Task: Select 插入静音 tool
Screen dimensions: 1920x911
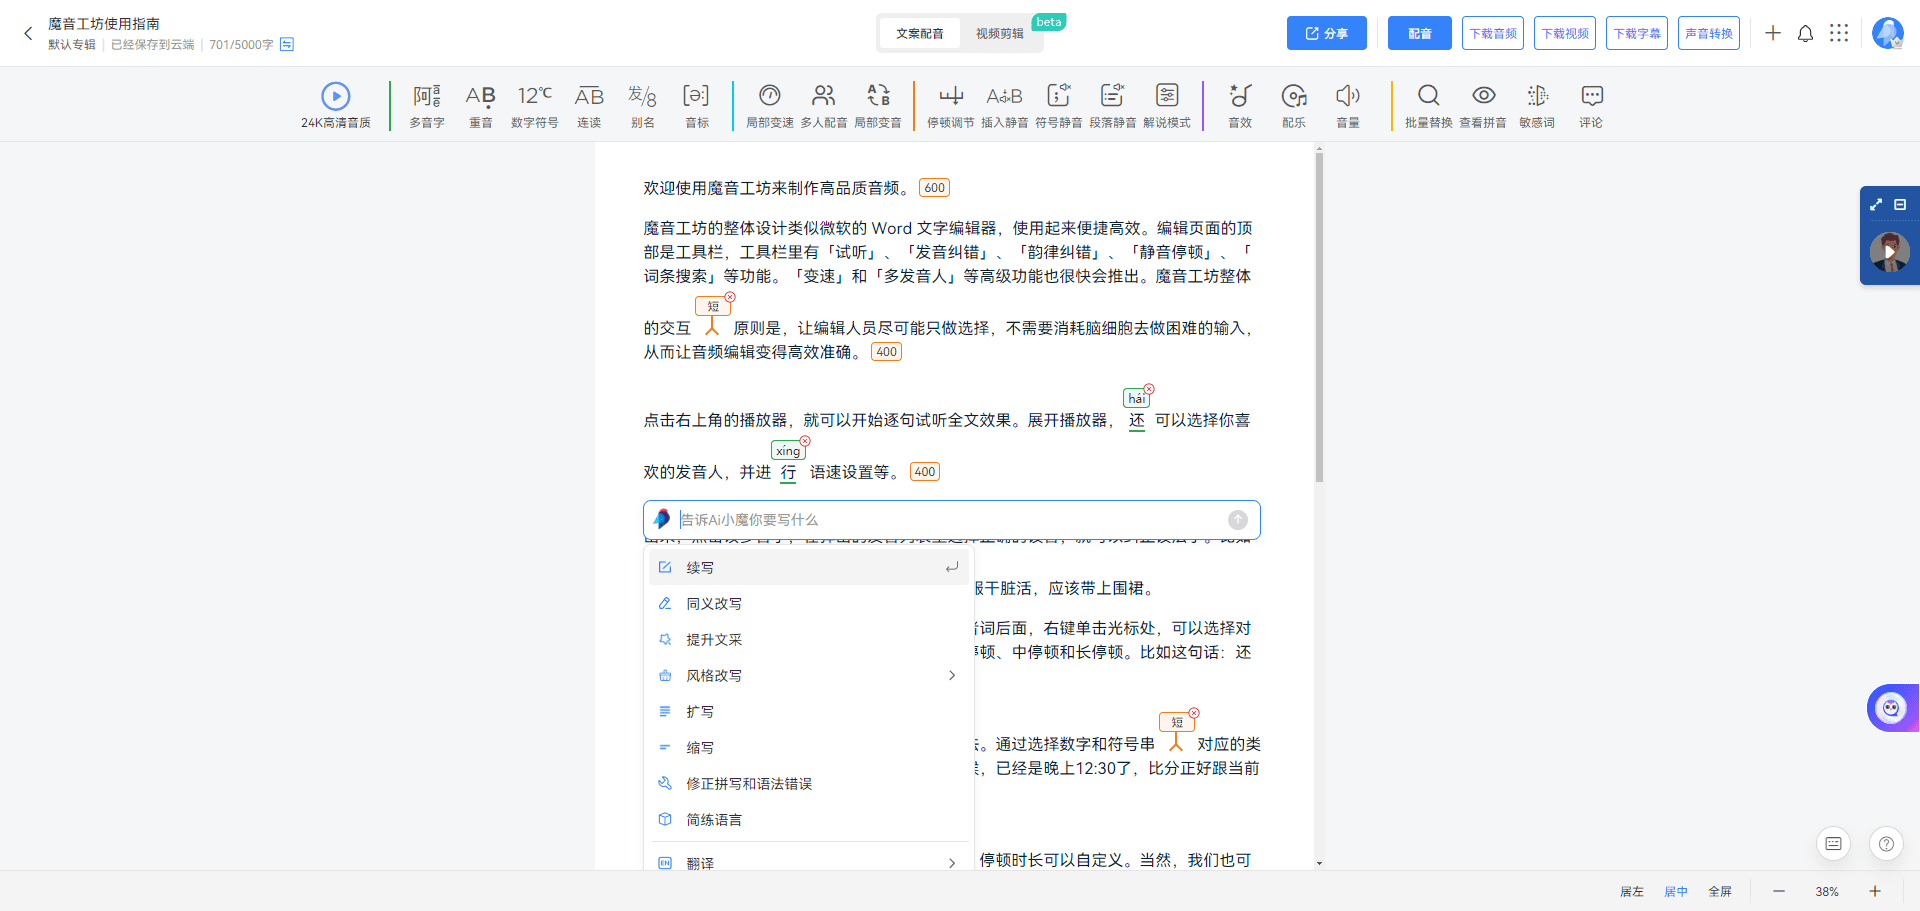Action: [1005, 106]
